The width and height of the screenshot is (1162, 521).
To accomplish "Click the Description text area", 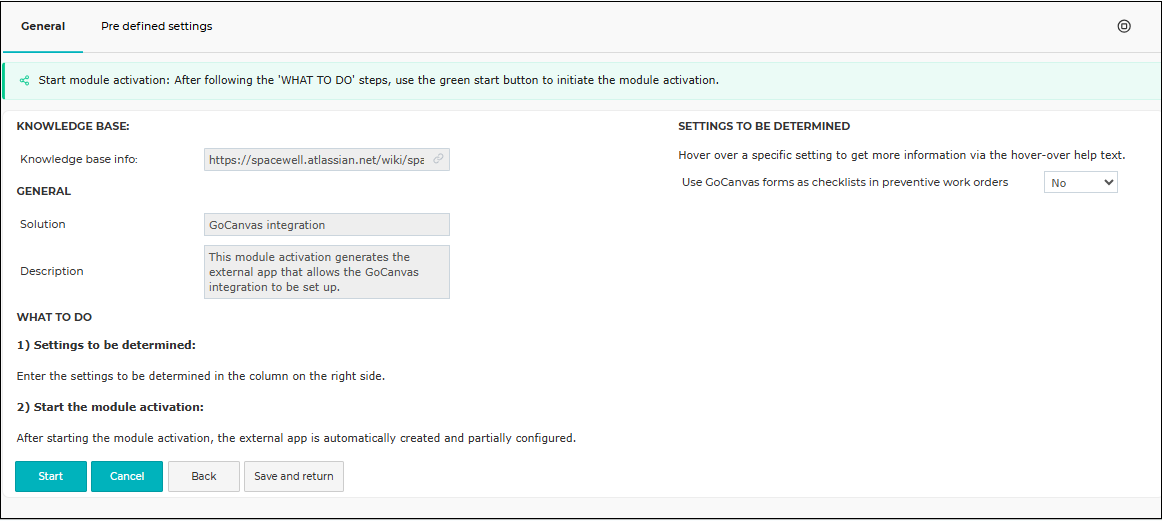I will pyautogui.click(x=327, y=272).
